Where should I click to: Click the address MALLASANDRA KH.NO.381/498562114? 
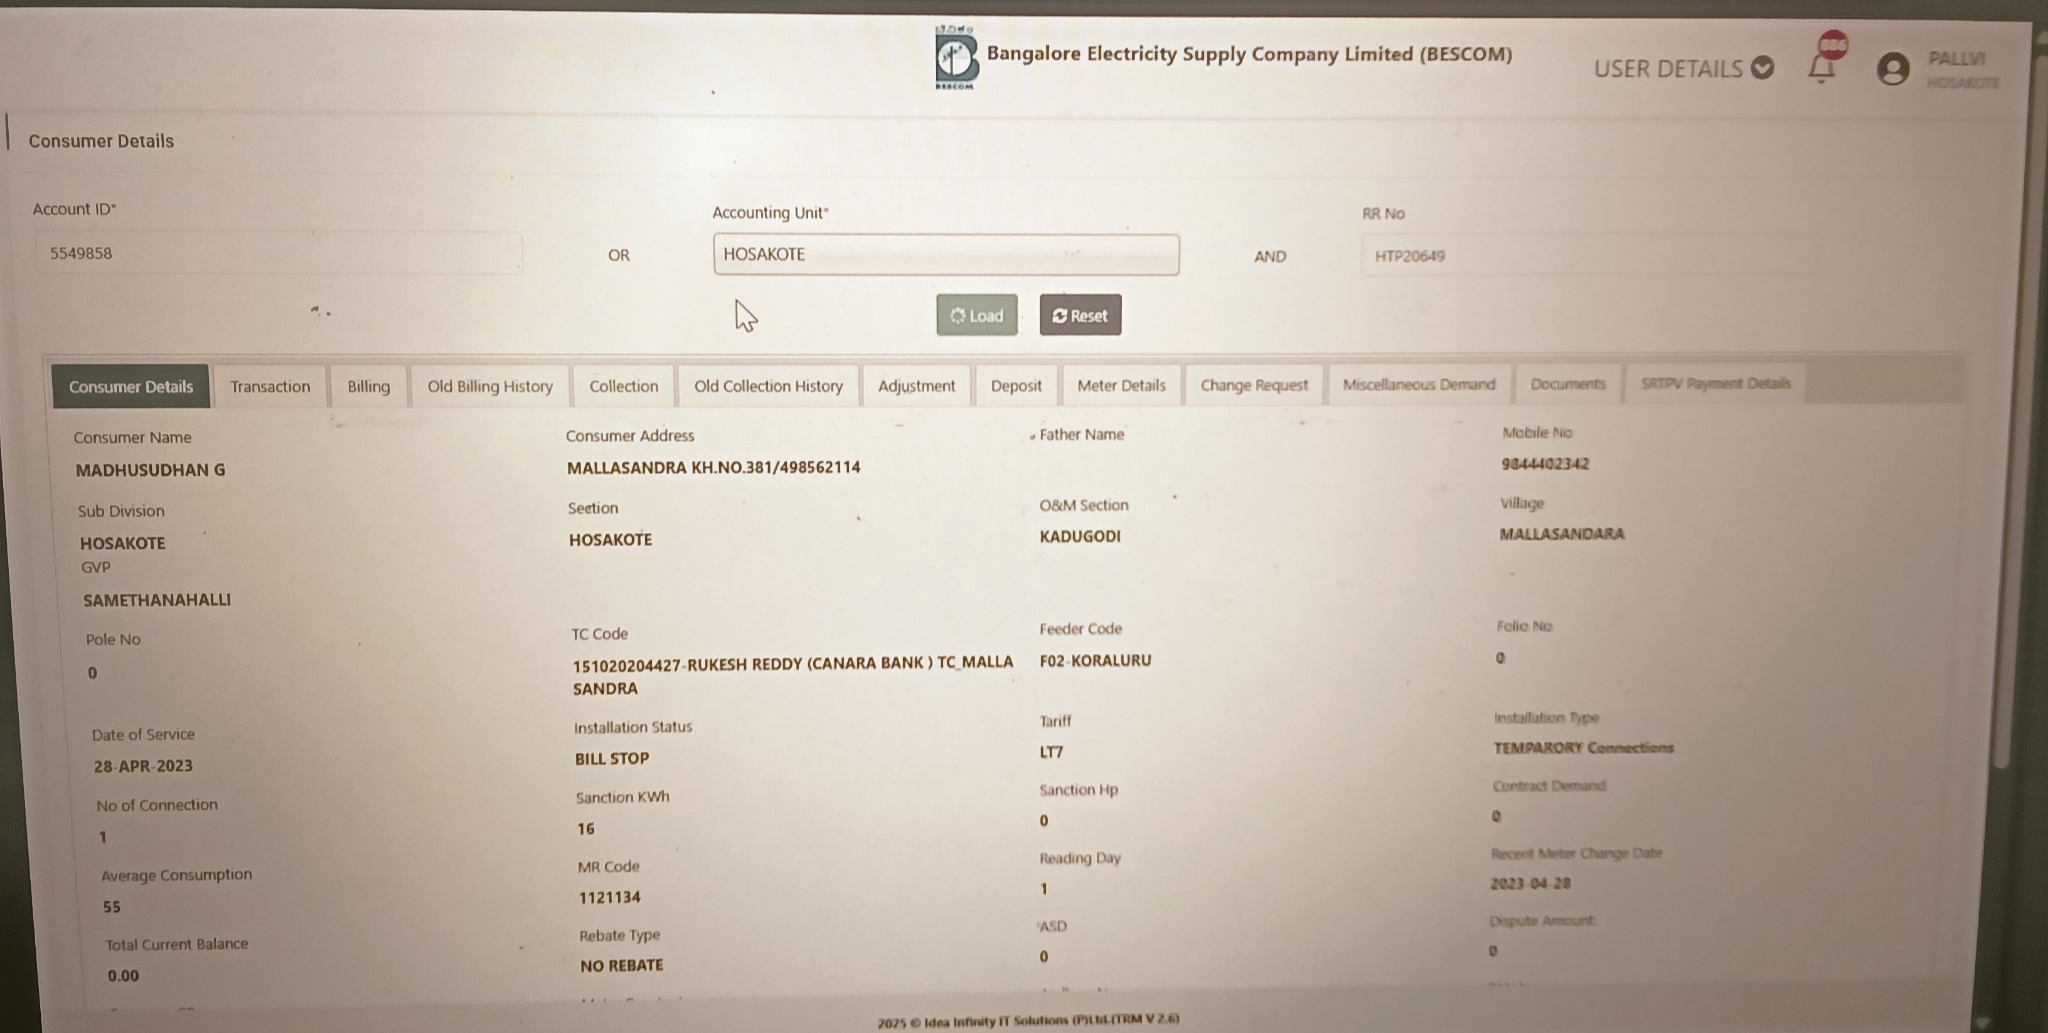[714, 467]
